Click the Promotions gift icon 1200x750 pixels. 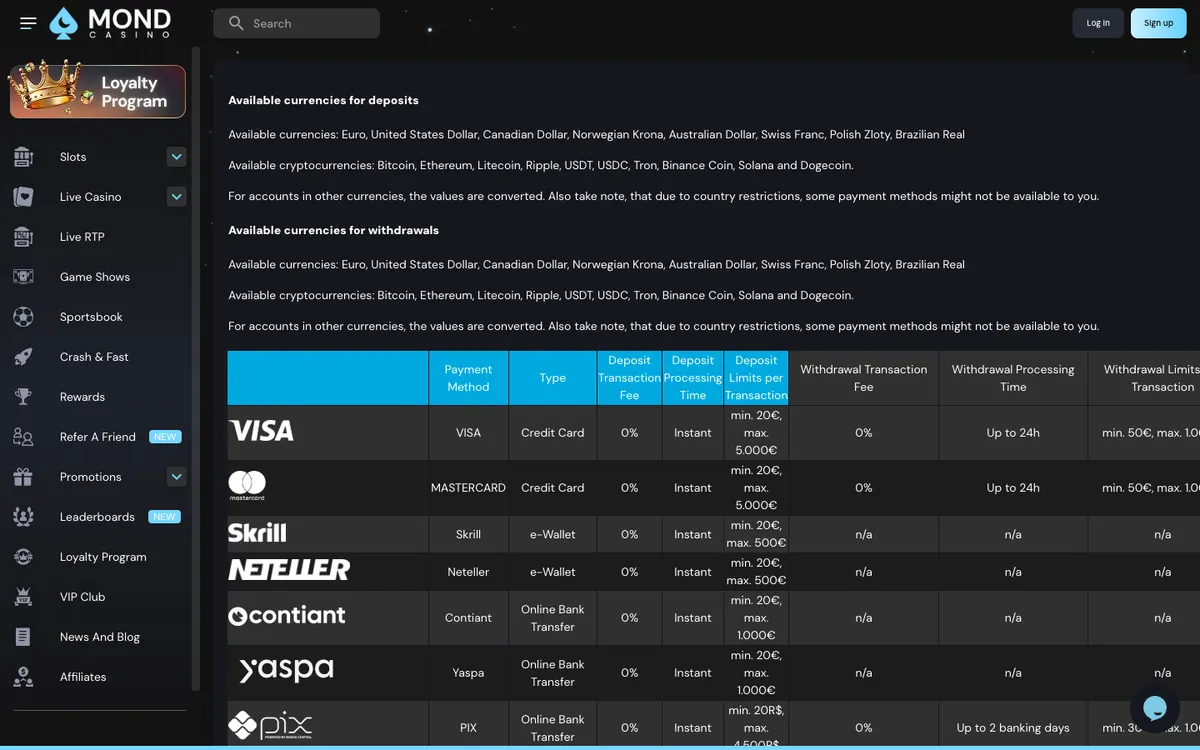[23, 477]
